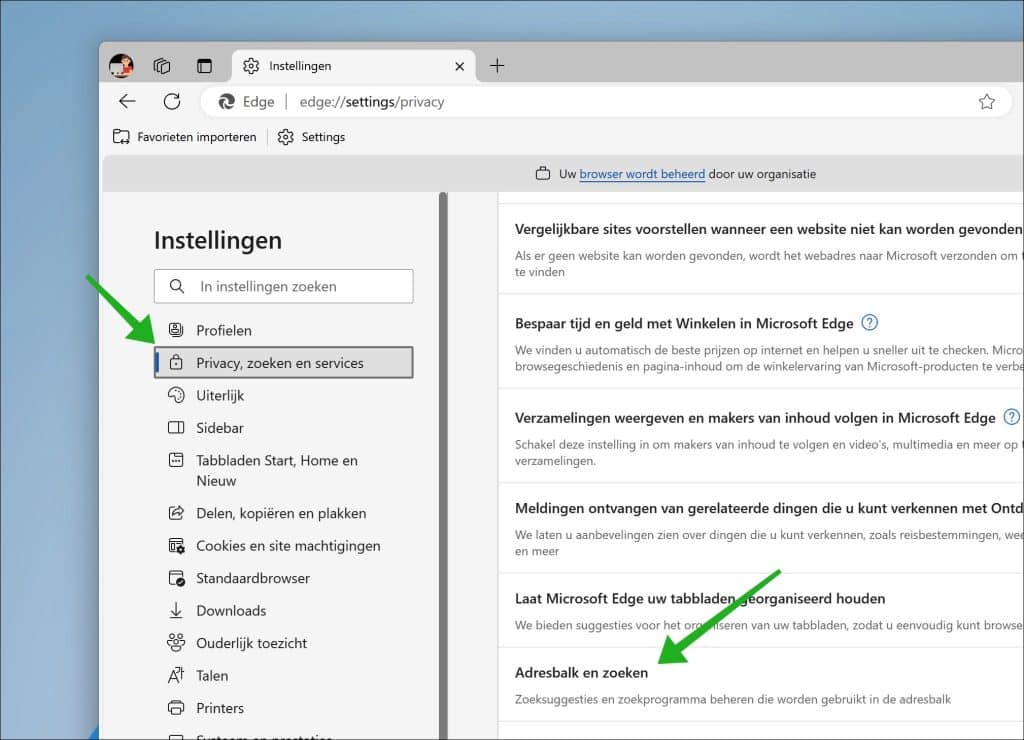Click the Instellingen tab title
1024x740 pixels.
point(300,66)
